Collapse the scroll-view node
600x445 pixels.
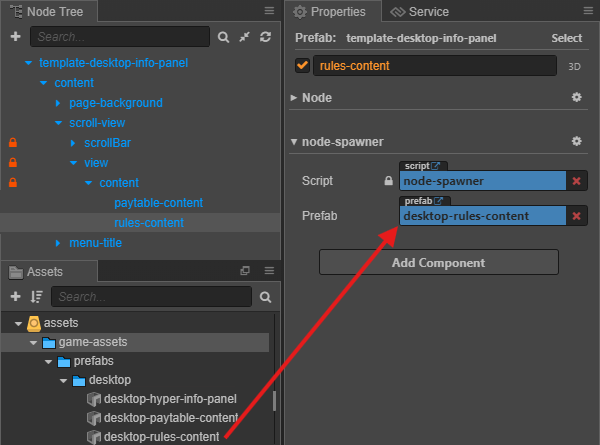[59, 123]
